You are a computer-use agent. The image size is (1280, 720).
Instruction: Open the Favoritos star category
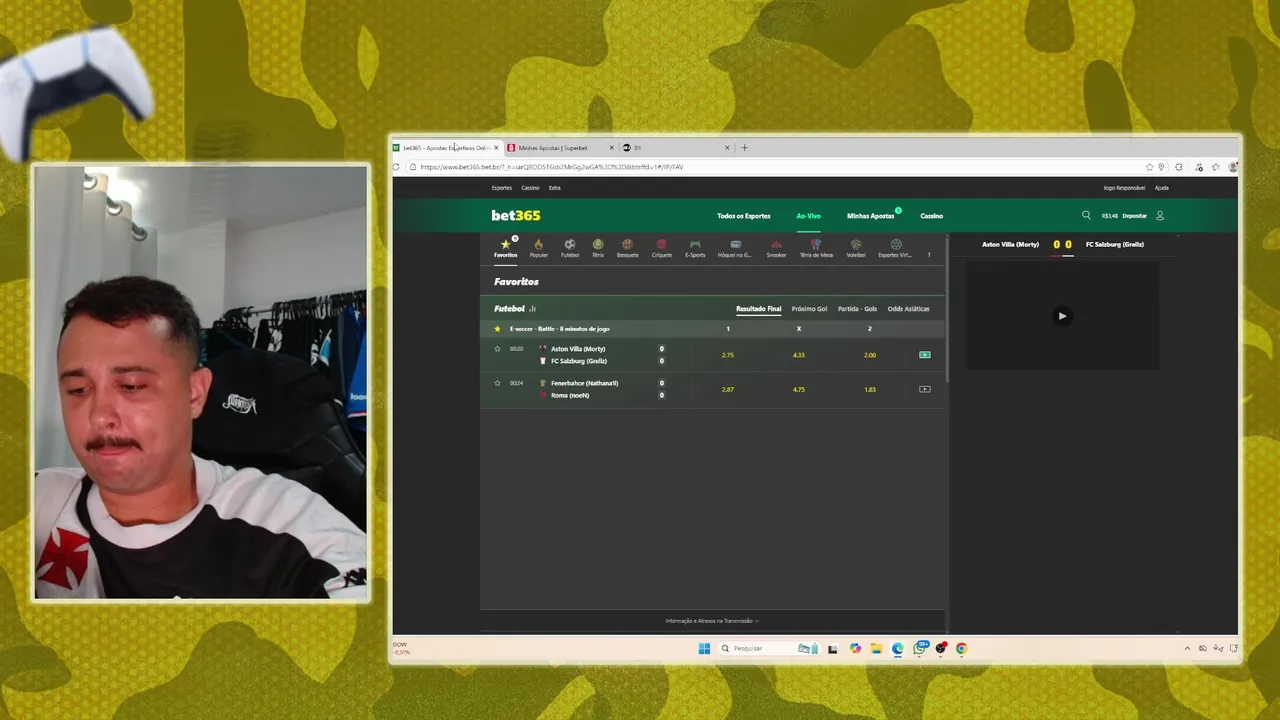[x=506, y=248]
